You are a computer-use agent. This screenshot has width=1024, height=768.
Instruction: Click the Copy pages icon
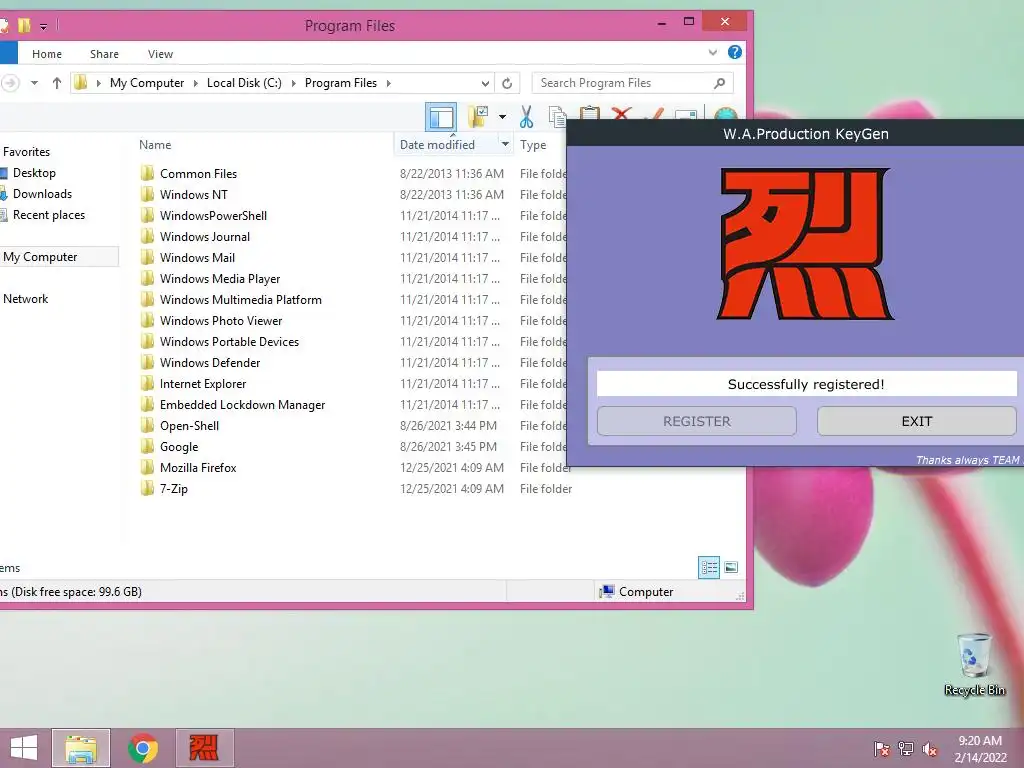coord(557,116)
